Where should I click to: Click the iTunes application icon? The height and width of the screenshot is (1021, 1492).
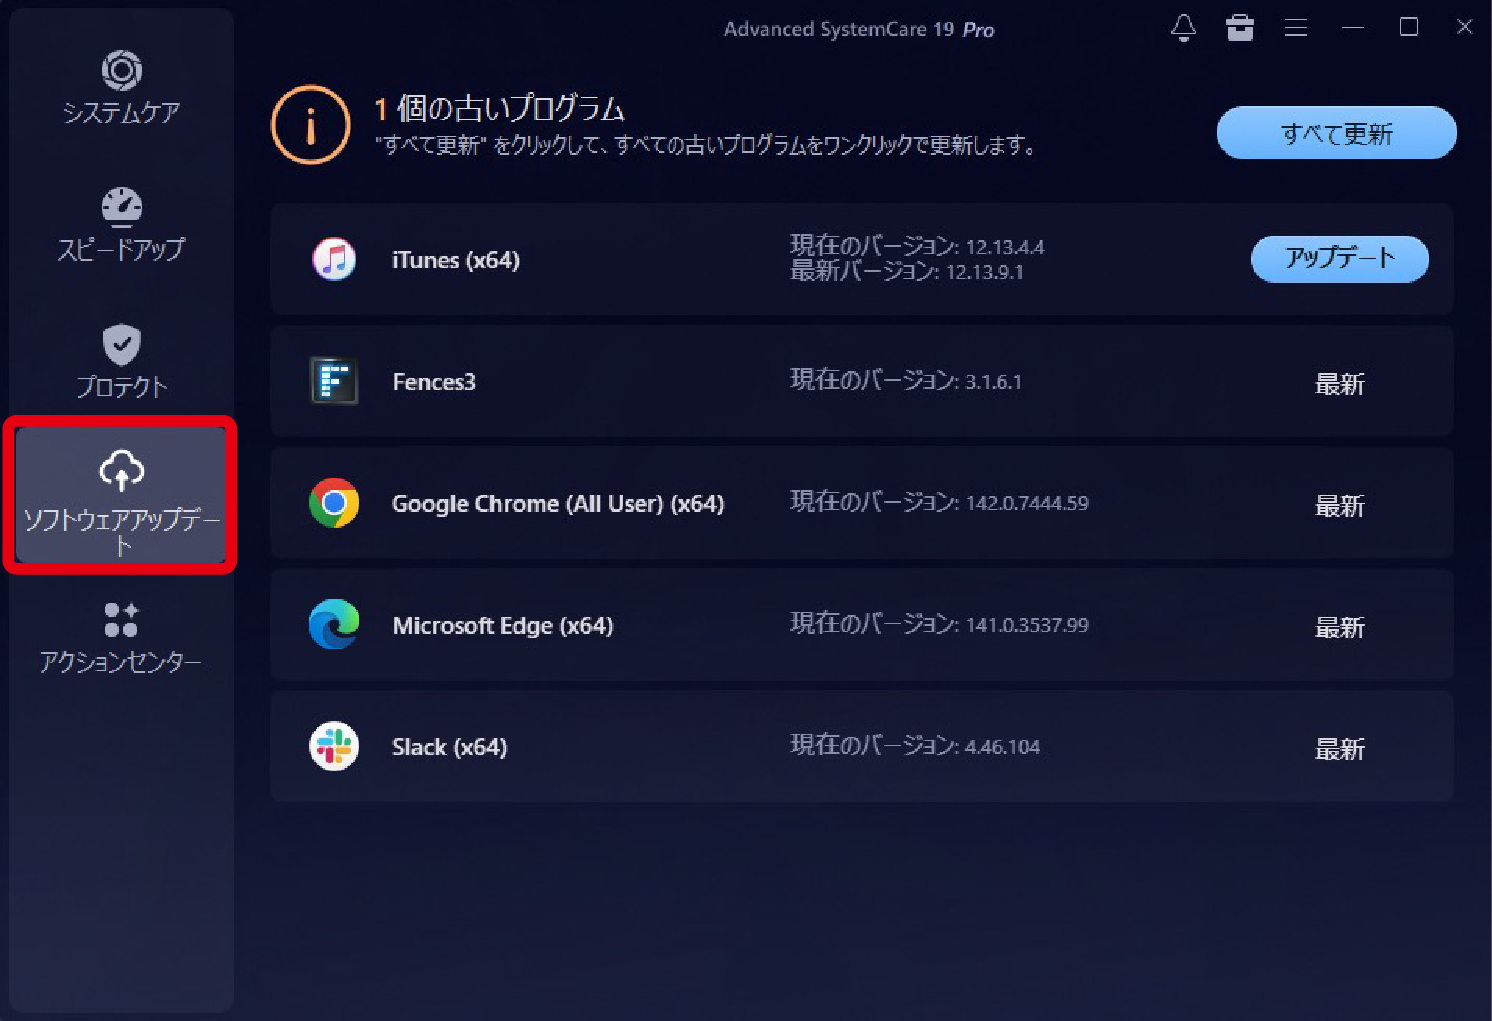point(334,259)
